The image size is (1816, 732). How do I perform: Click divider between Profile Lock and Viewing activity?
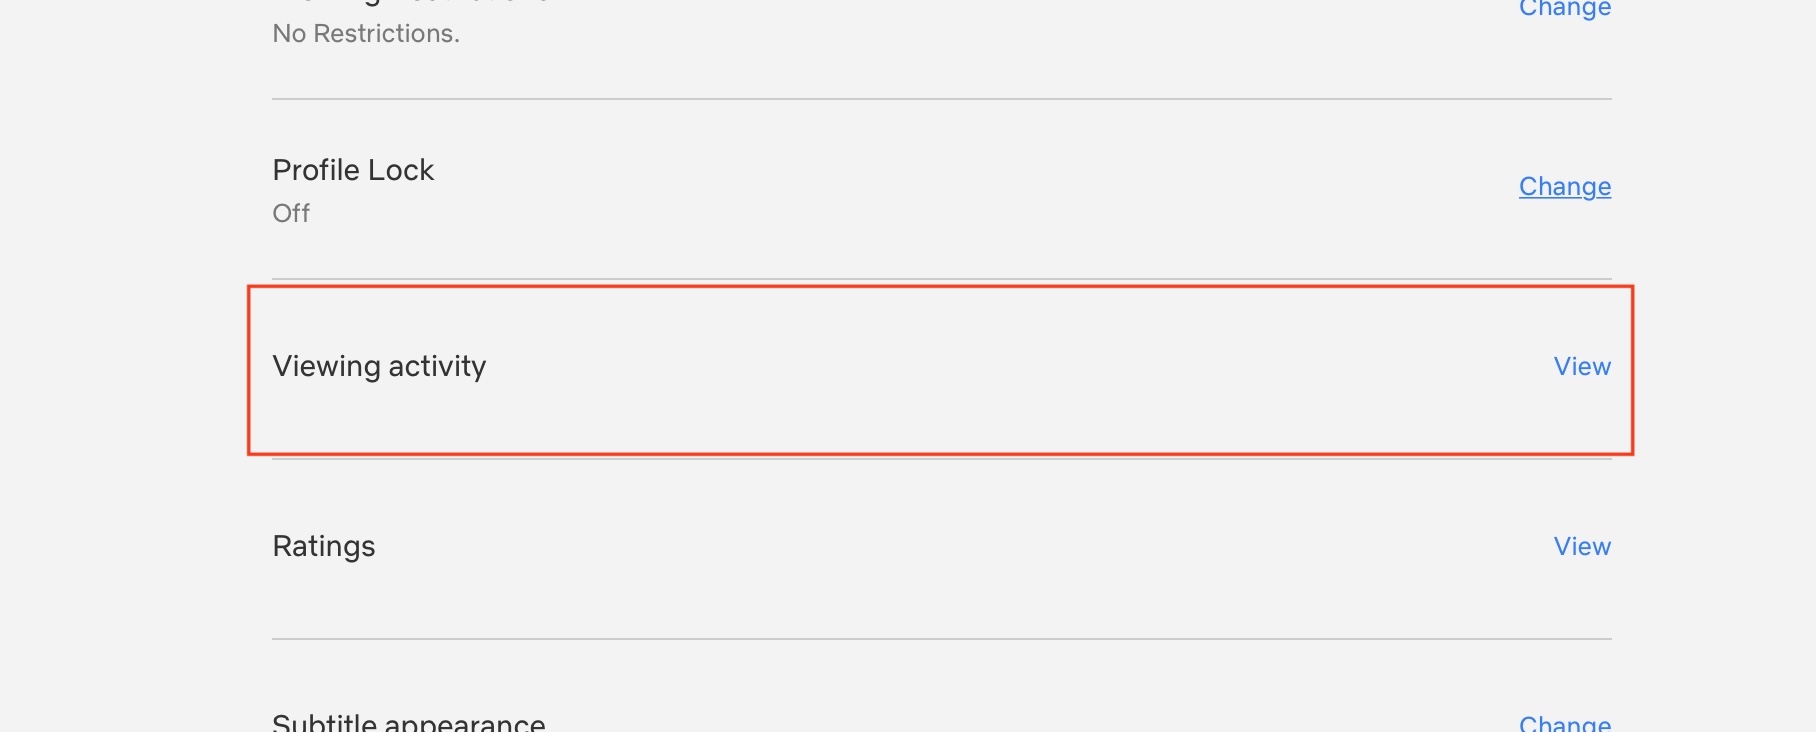940,279
